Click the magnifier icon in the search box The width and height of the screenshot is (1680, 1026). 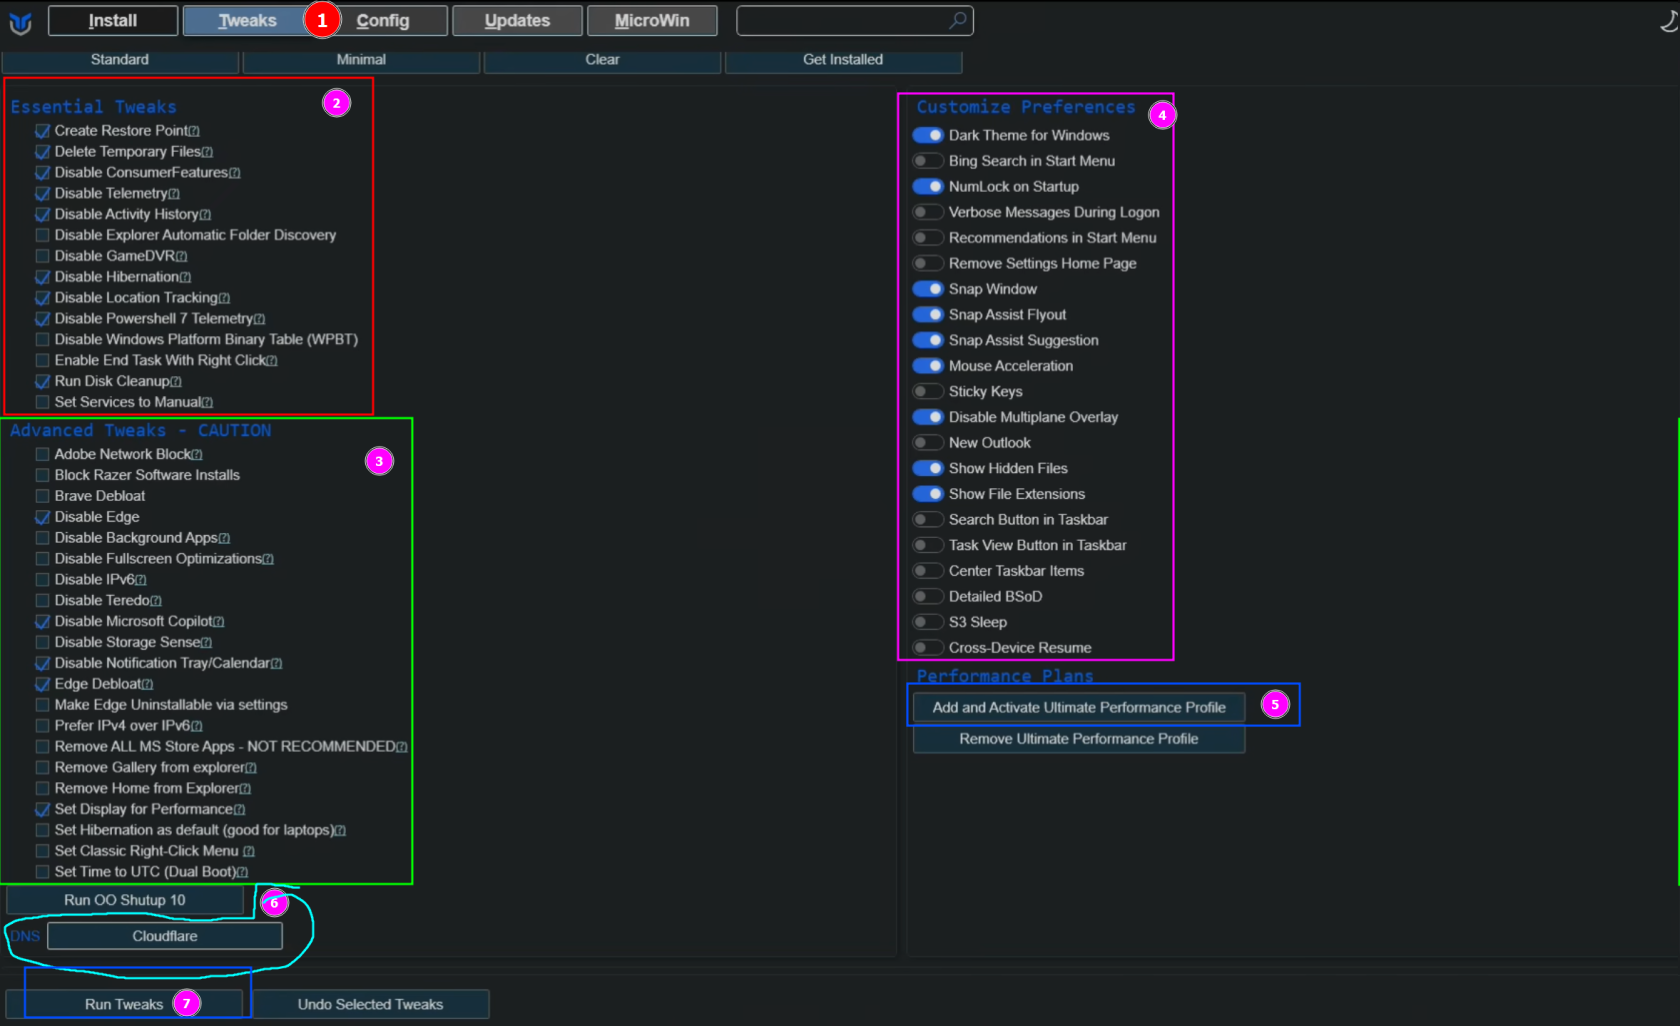(x=958, y=20)
